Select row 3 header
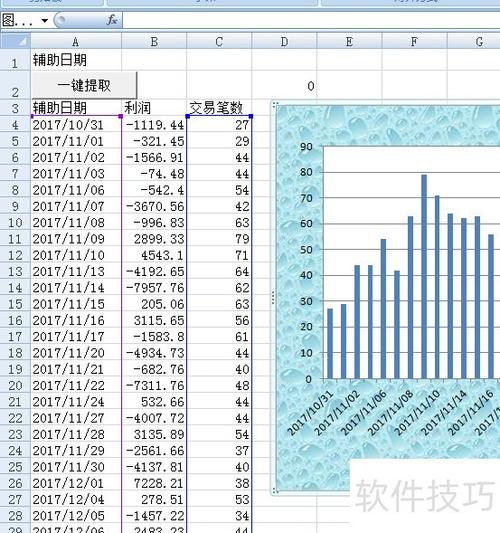Image resolution: width=500 pixels, height=533 pixels. 15,108
